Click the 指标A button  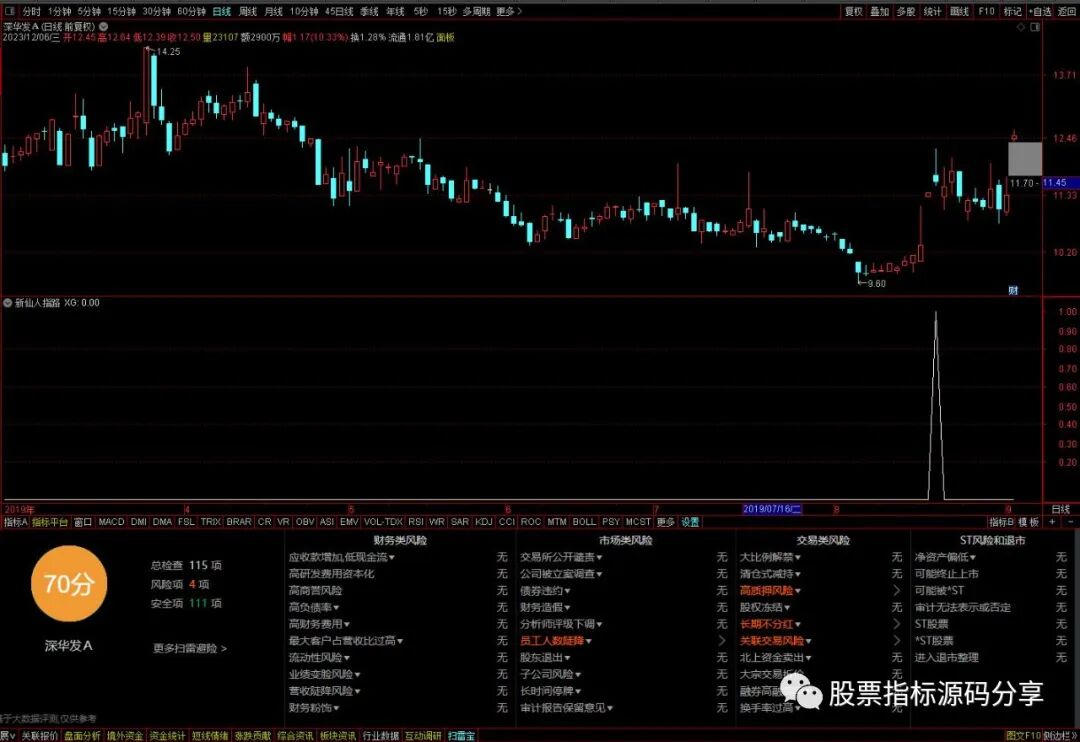pyautogui.click(x=16, y=522)
